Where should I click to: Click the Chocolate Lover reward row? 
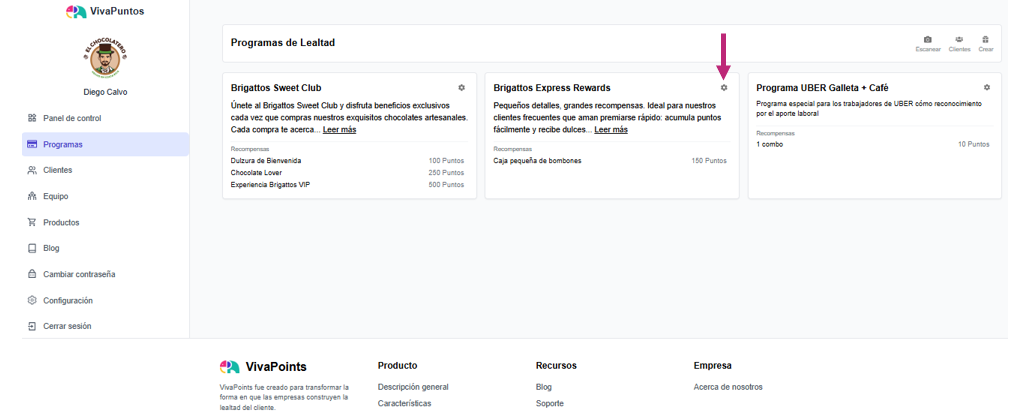pyautogui.click(x=347, y=173)
